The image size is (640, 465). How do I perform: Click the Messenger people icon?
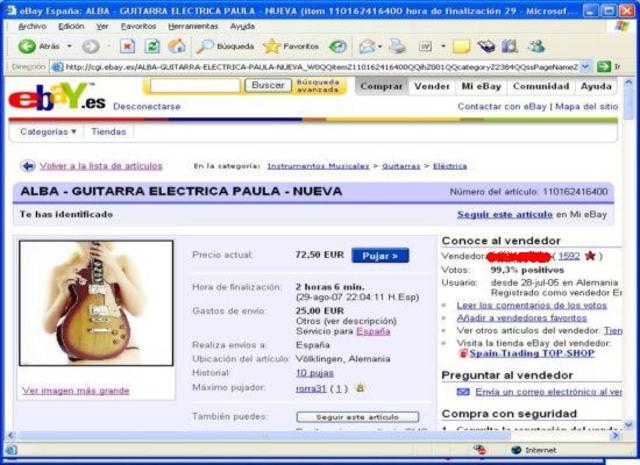click(536, 47)
